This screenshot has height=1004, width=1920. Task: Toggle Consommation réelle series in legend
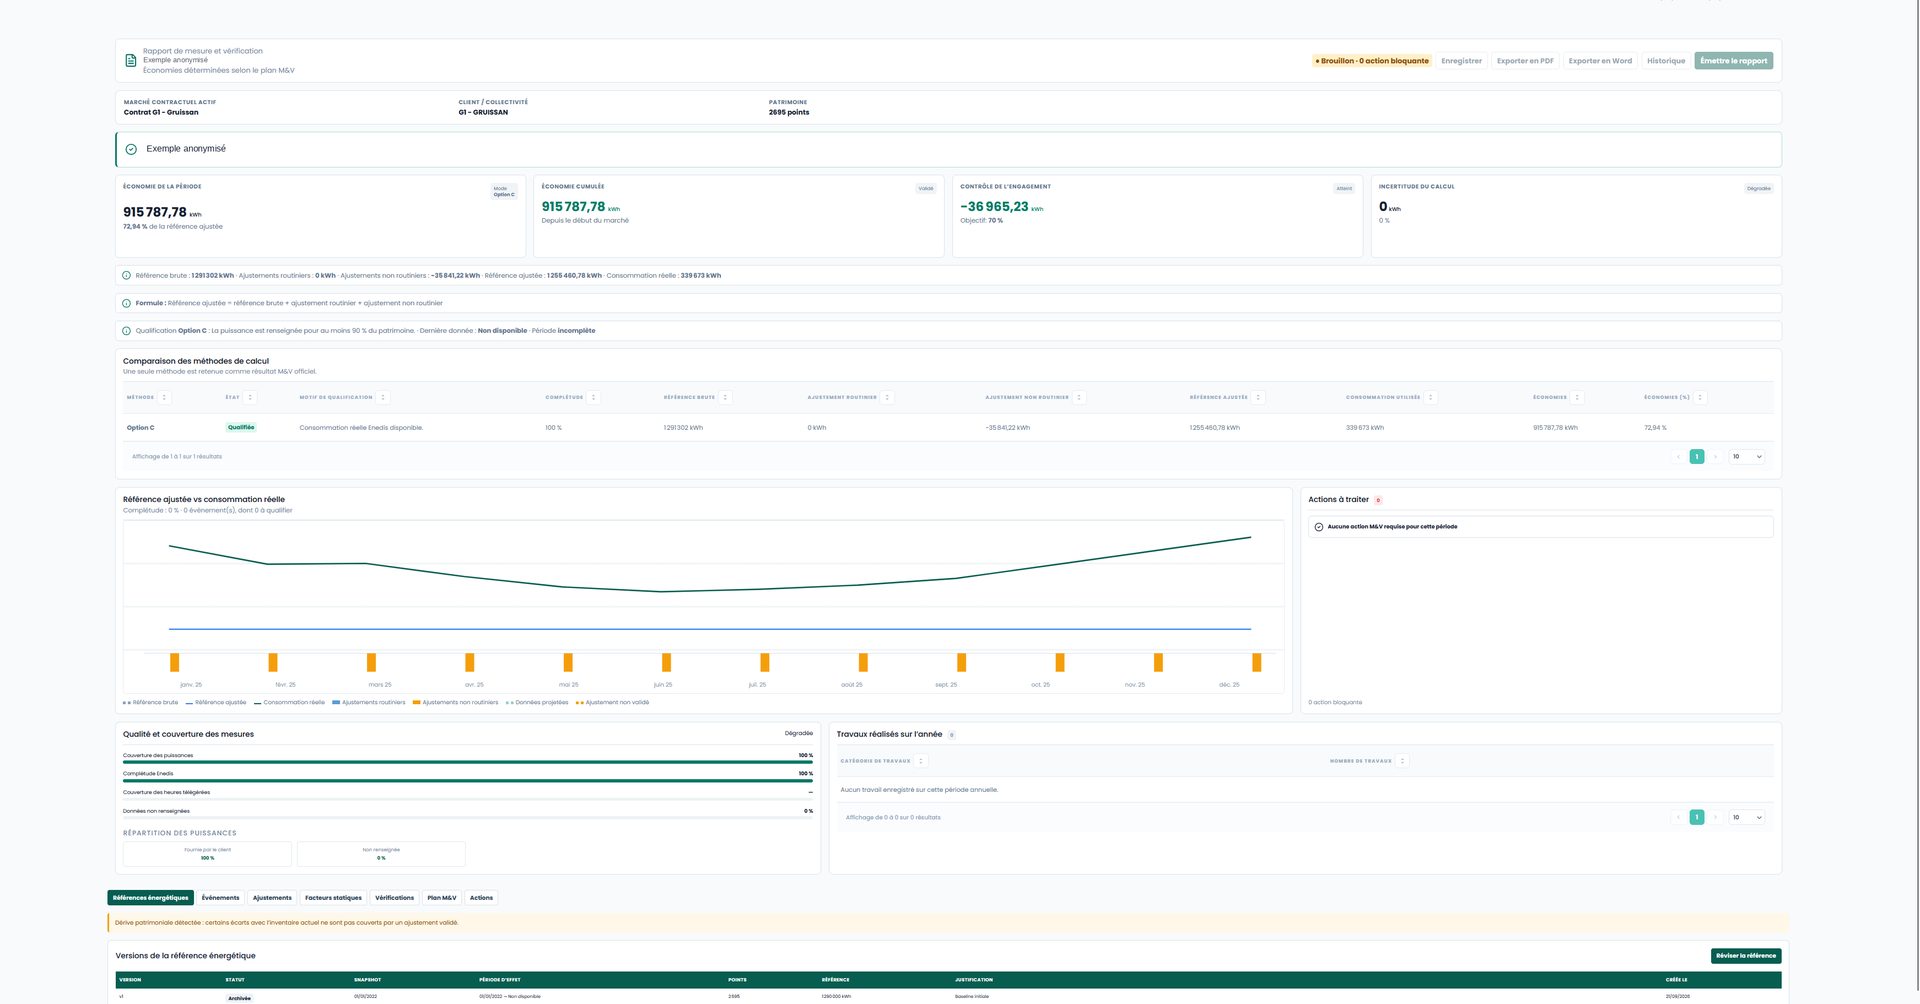click(x=289, y=703)
